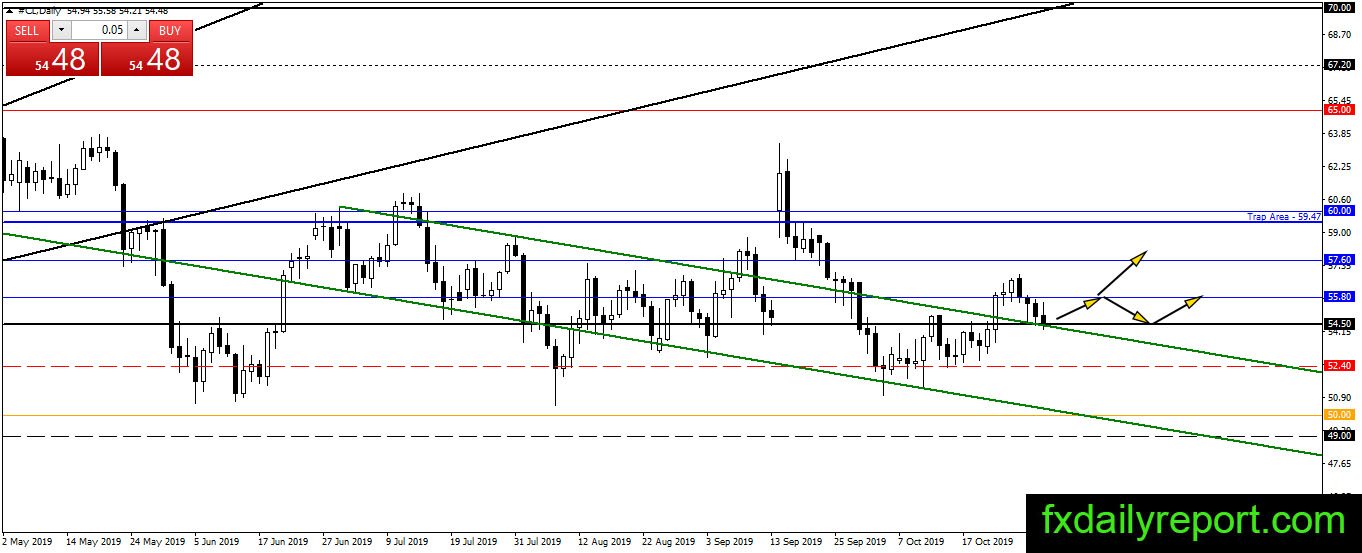Click the 50.00 yellow price label
The image size is (1362, 553).
1338,414
